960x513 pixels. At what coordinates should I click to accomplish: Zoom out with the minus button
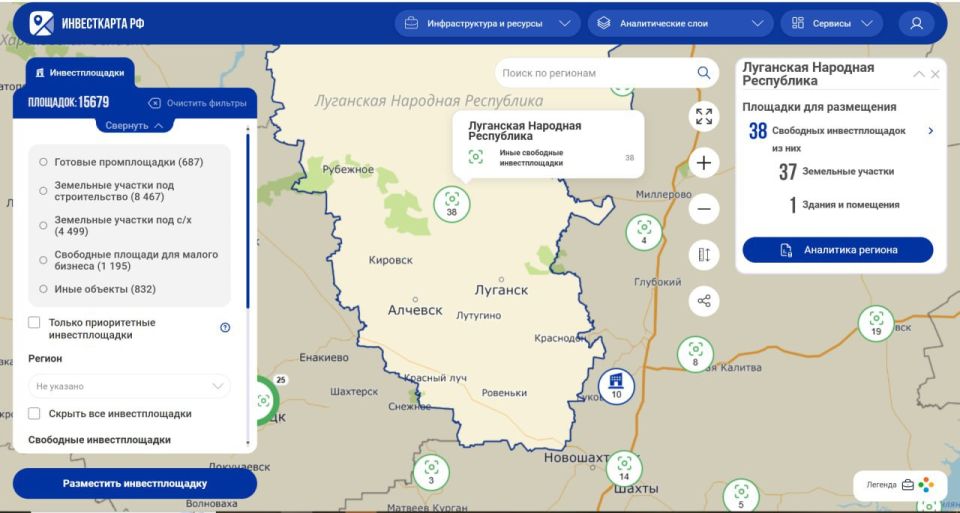tap(704, 209)
